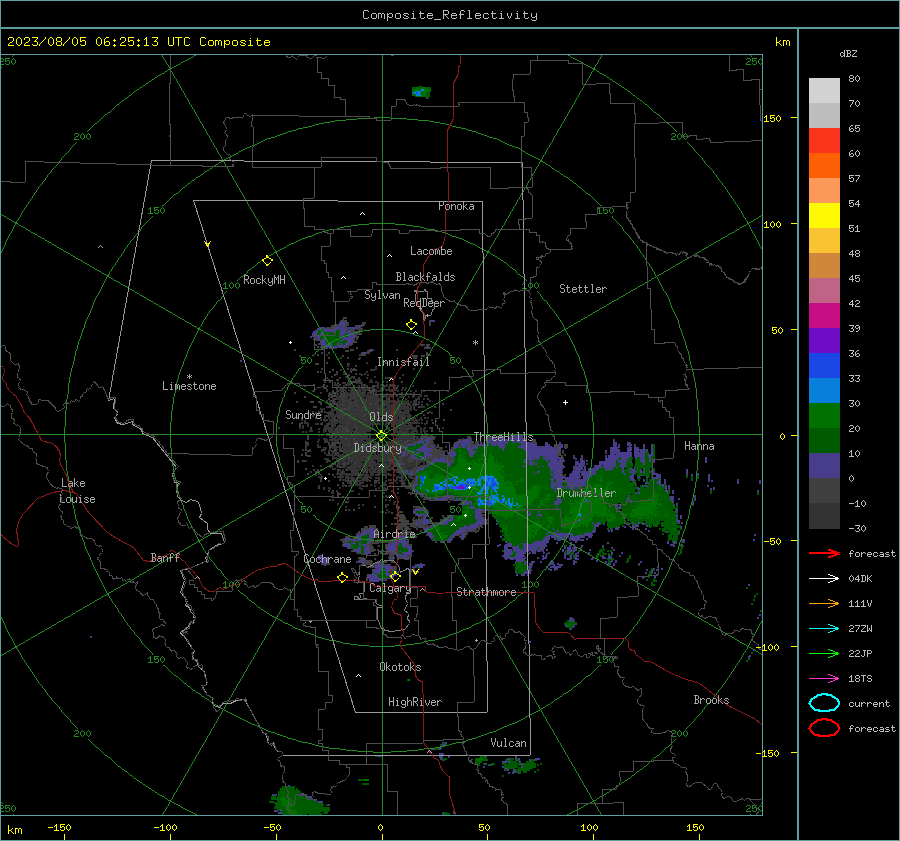Click the red forecast arrow legend icon
Screen dimensions: 900x841
pyautogui.click(x=824, y=553)
